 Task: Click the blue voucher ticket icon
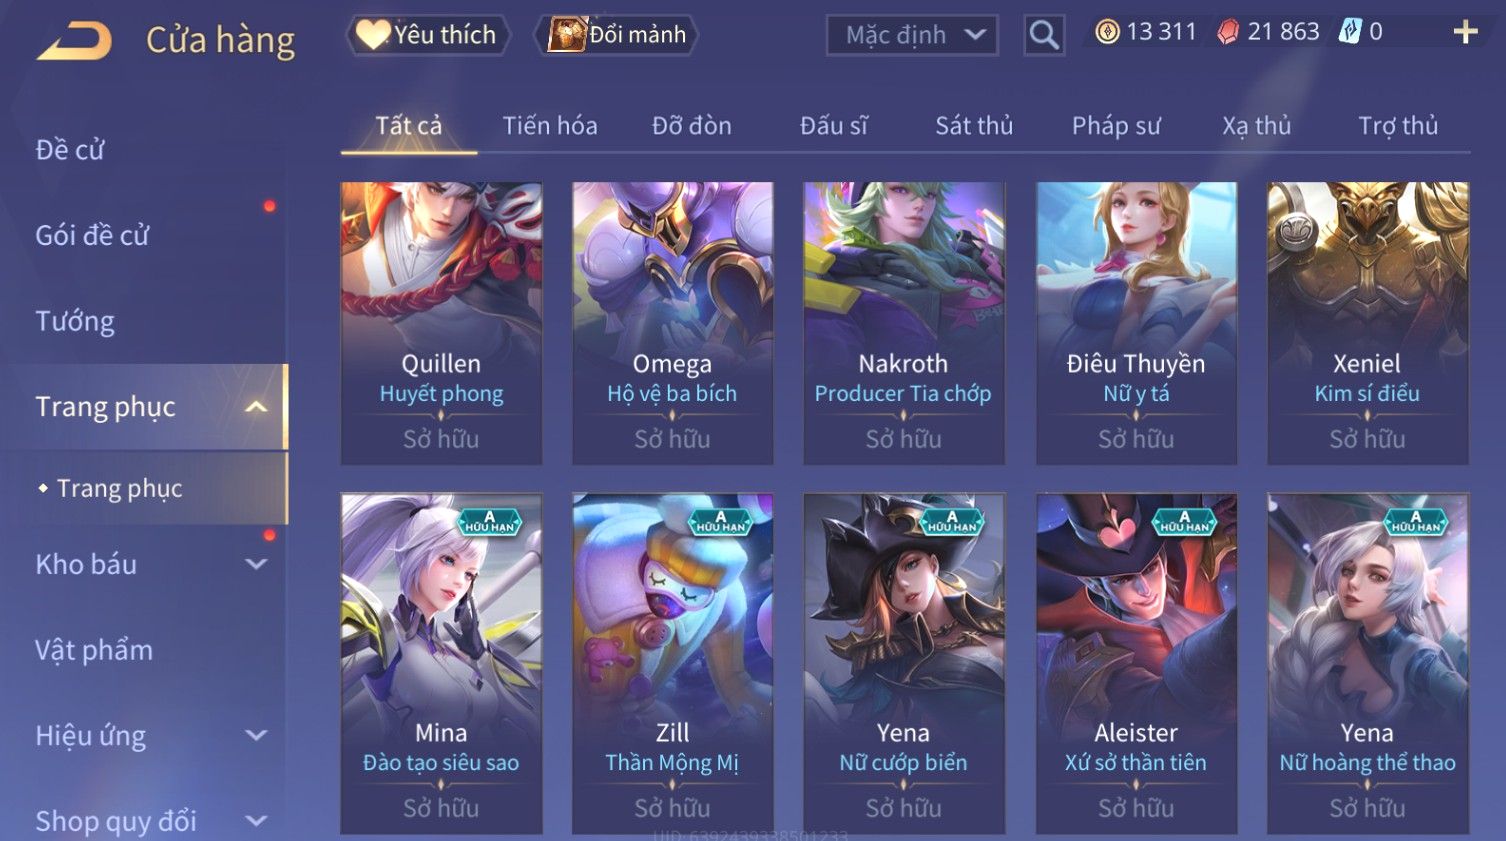(1350, 32)
